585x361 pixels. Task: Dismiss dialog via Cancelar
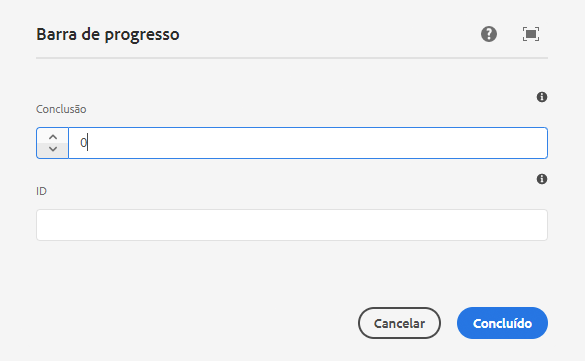pos(399,323)
